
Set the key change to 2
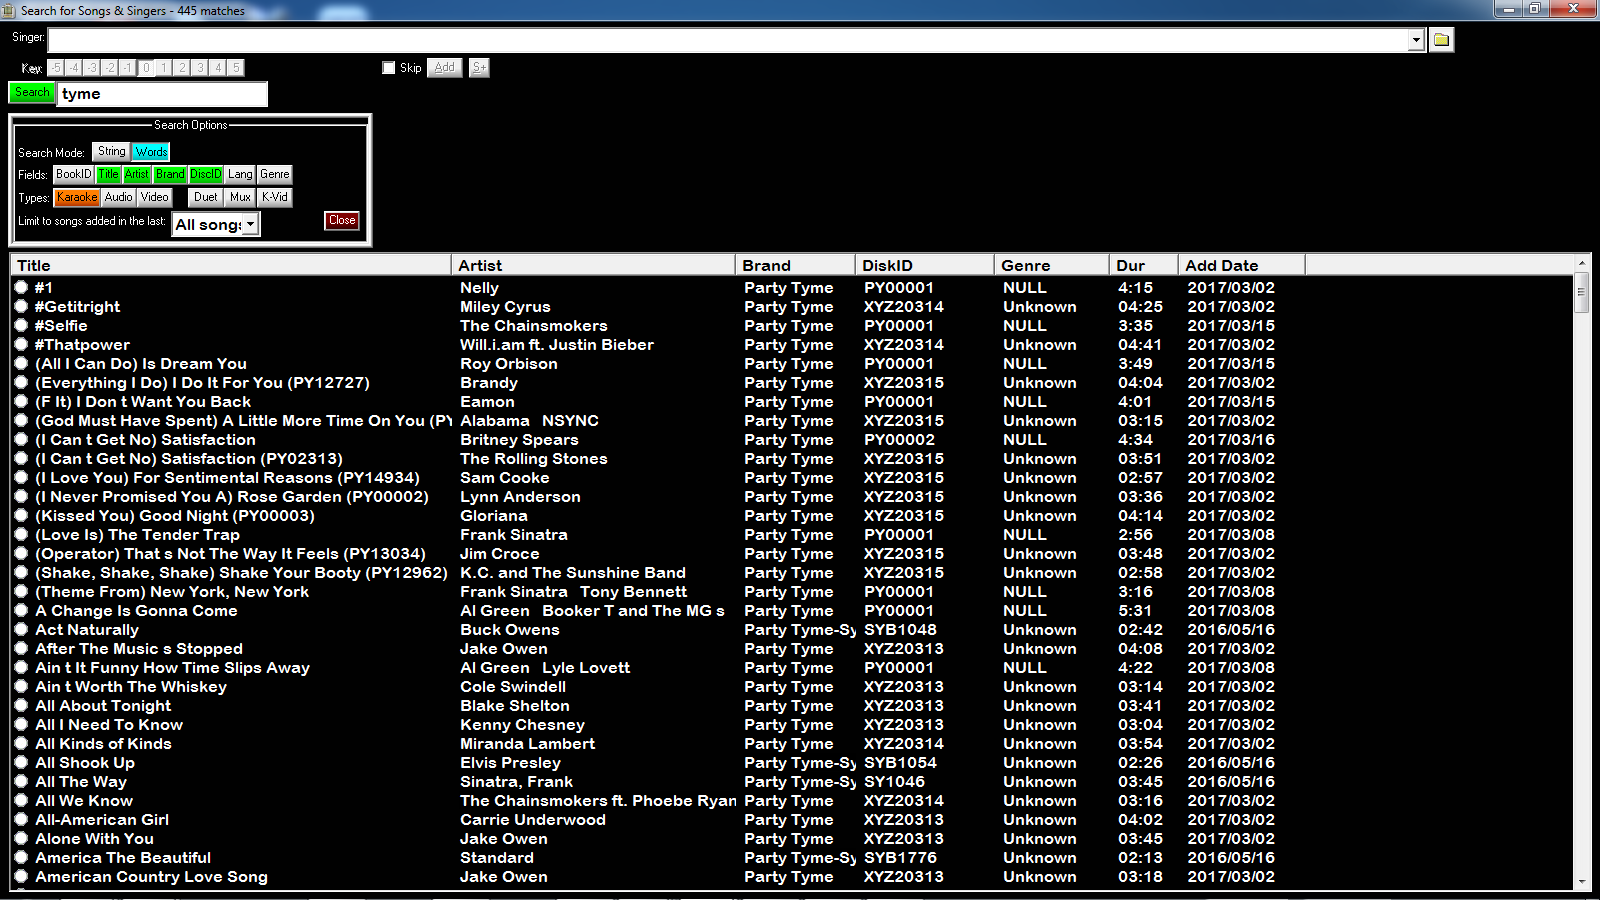182,68
